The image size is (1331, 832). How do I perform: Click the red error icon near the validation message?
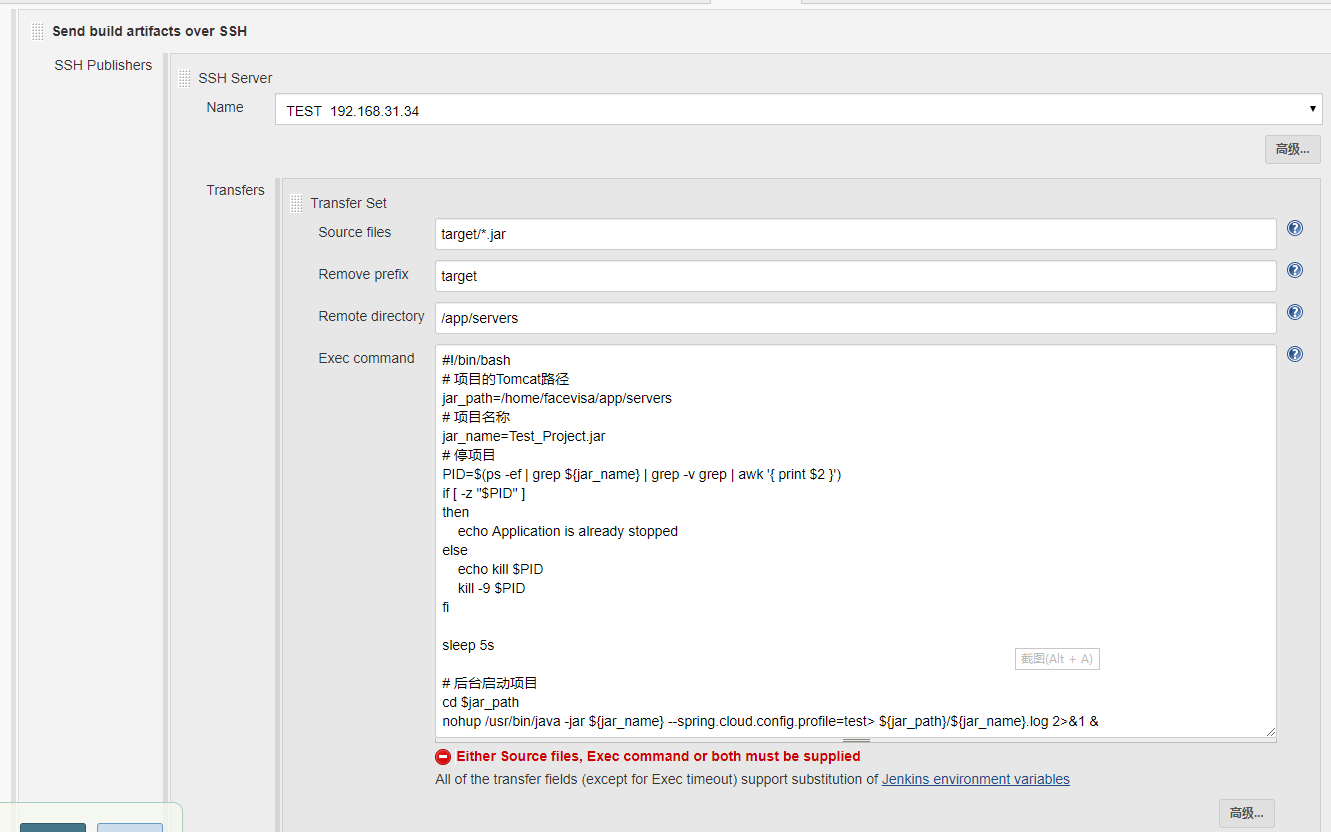pos(443,756)
